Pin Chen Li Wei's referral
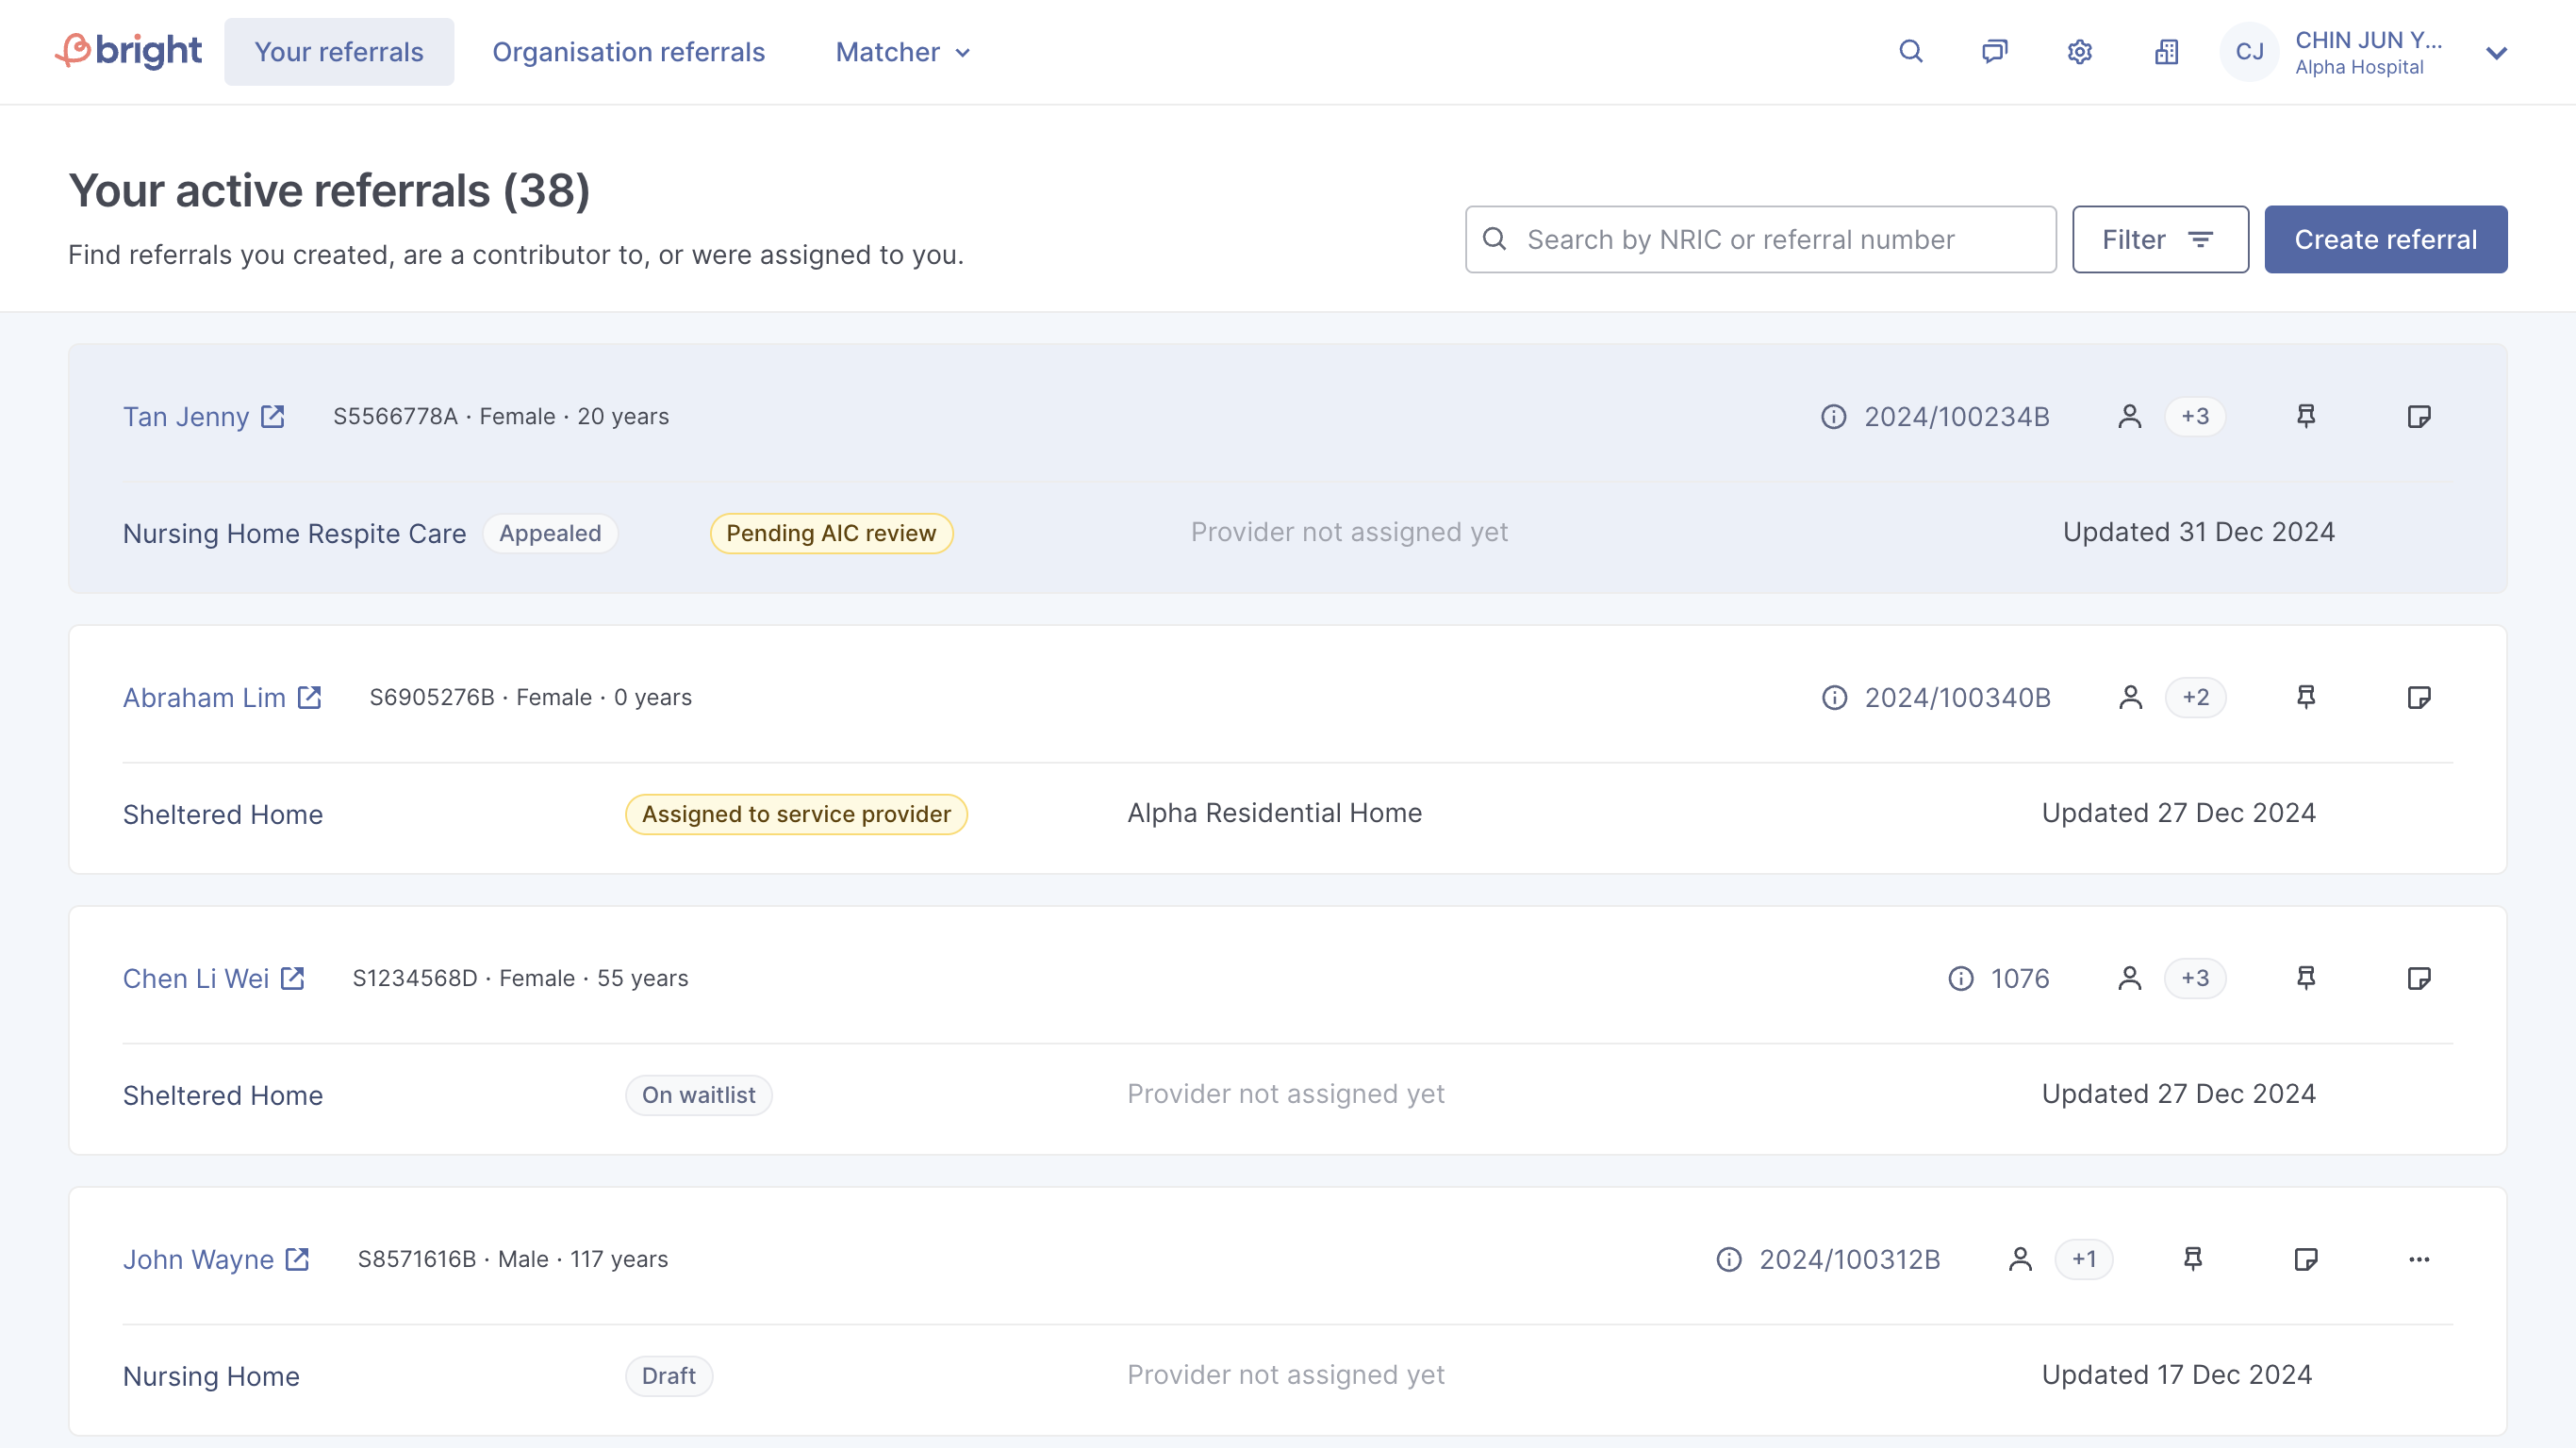2576x1448 pixels. 2306,978
